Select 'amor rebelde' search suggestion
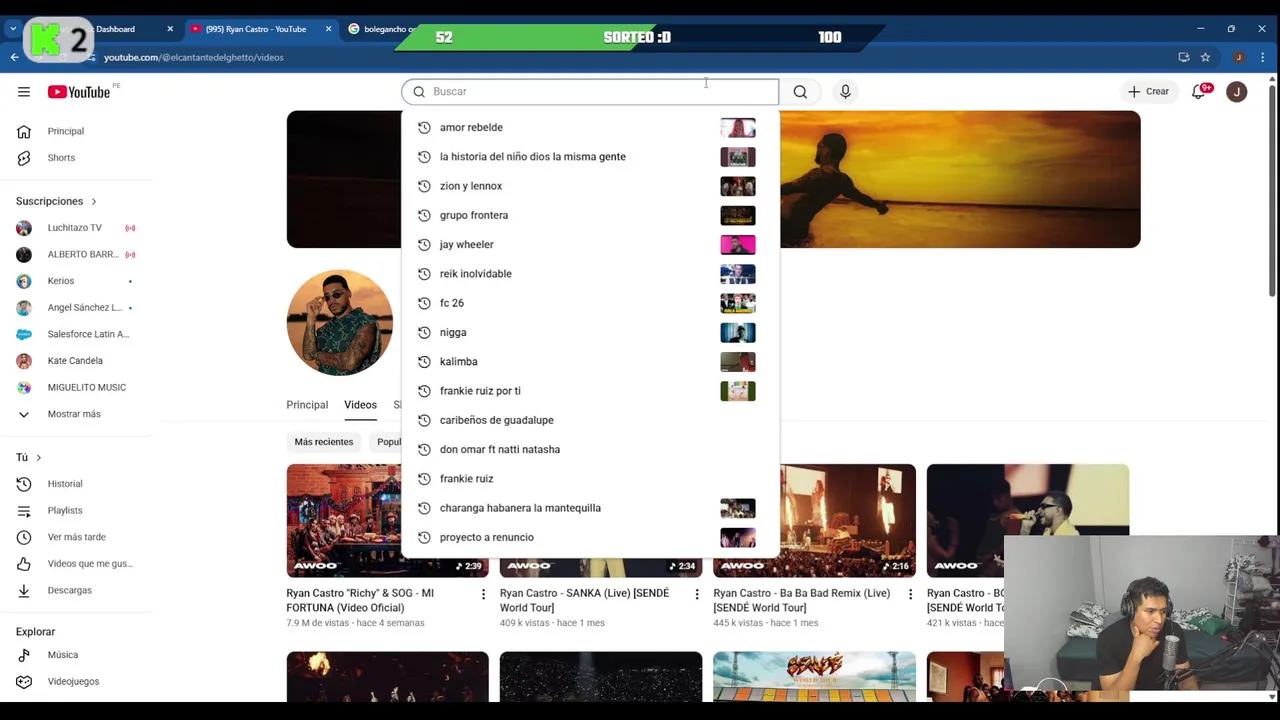Image resolution: width=1280 pixels, height=720 pixels. (590, 127)
